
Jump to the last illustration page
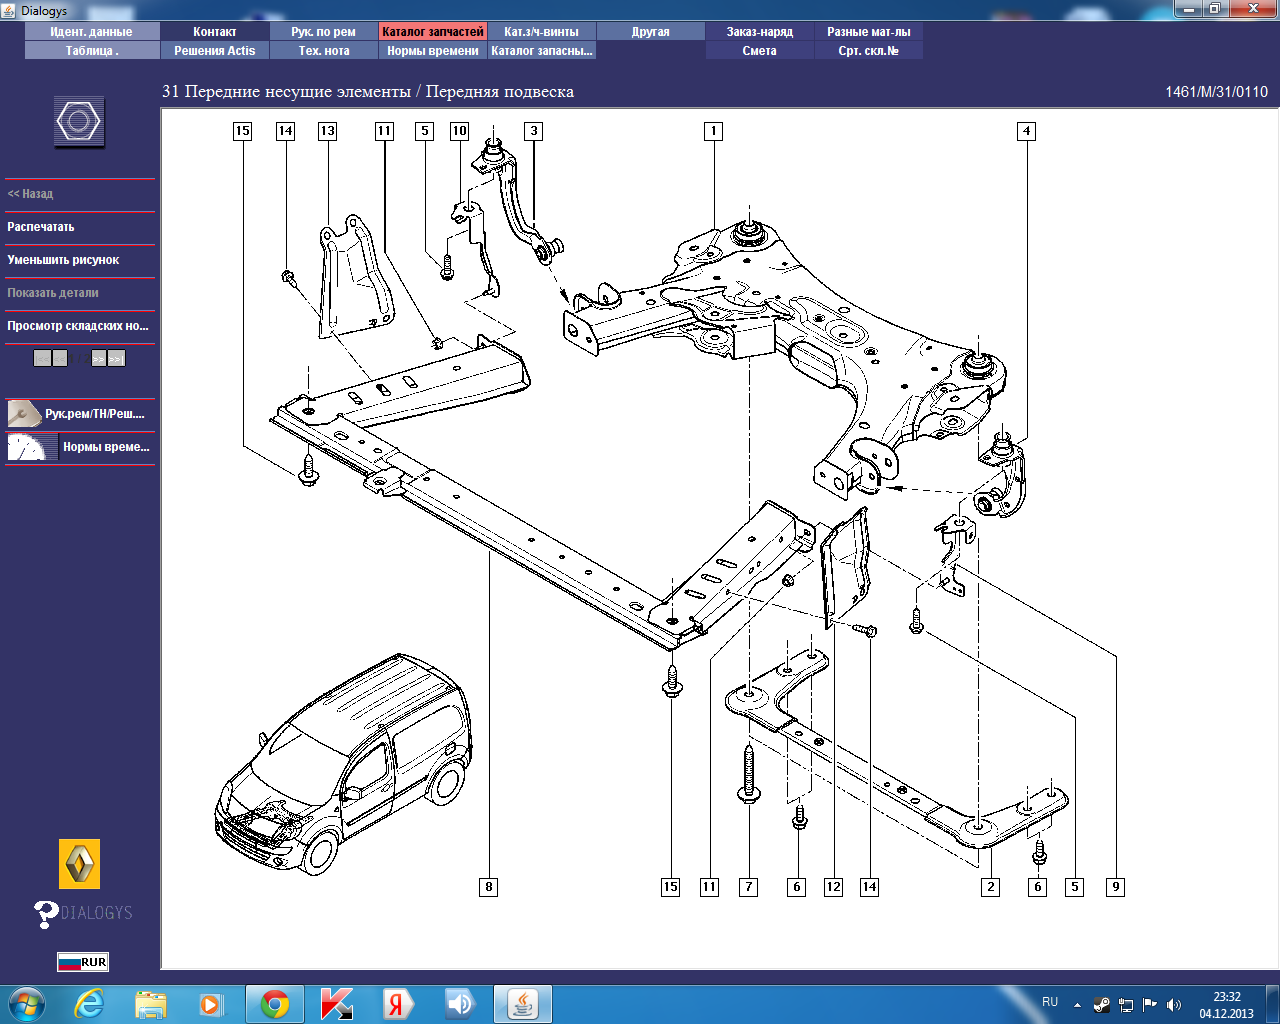[117, 358]
